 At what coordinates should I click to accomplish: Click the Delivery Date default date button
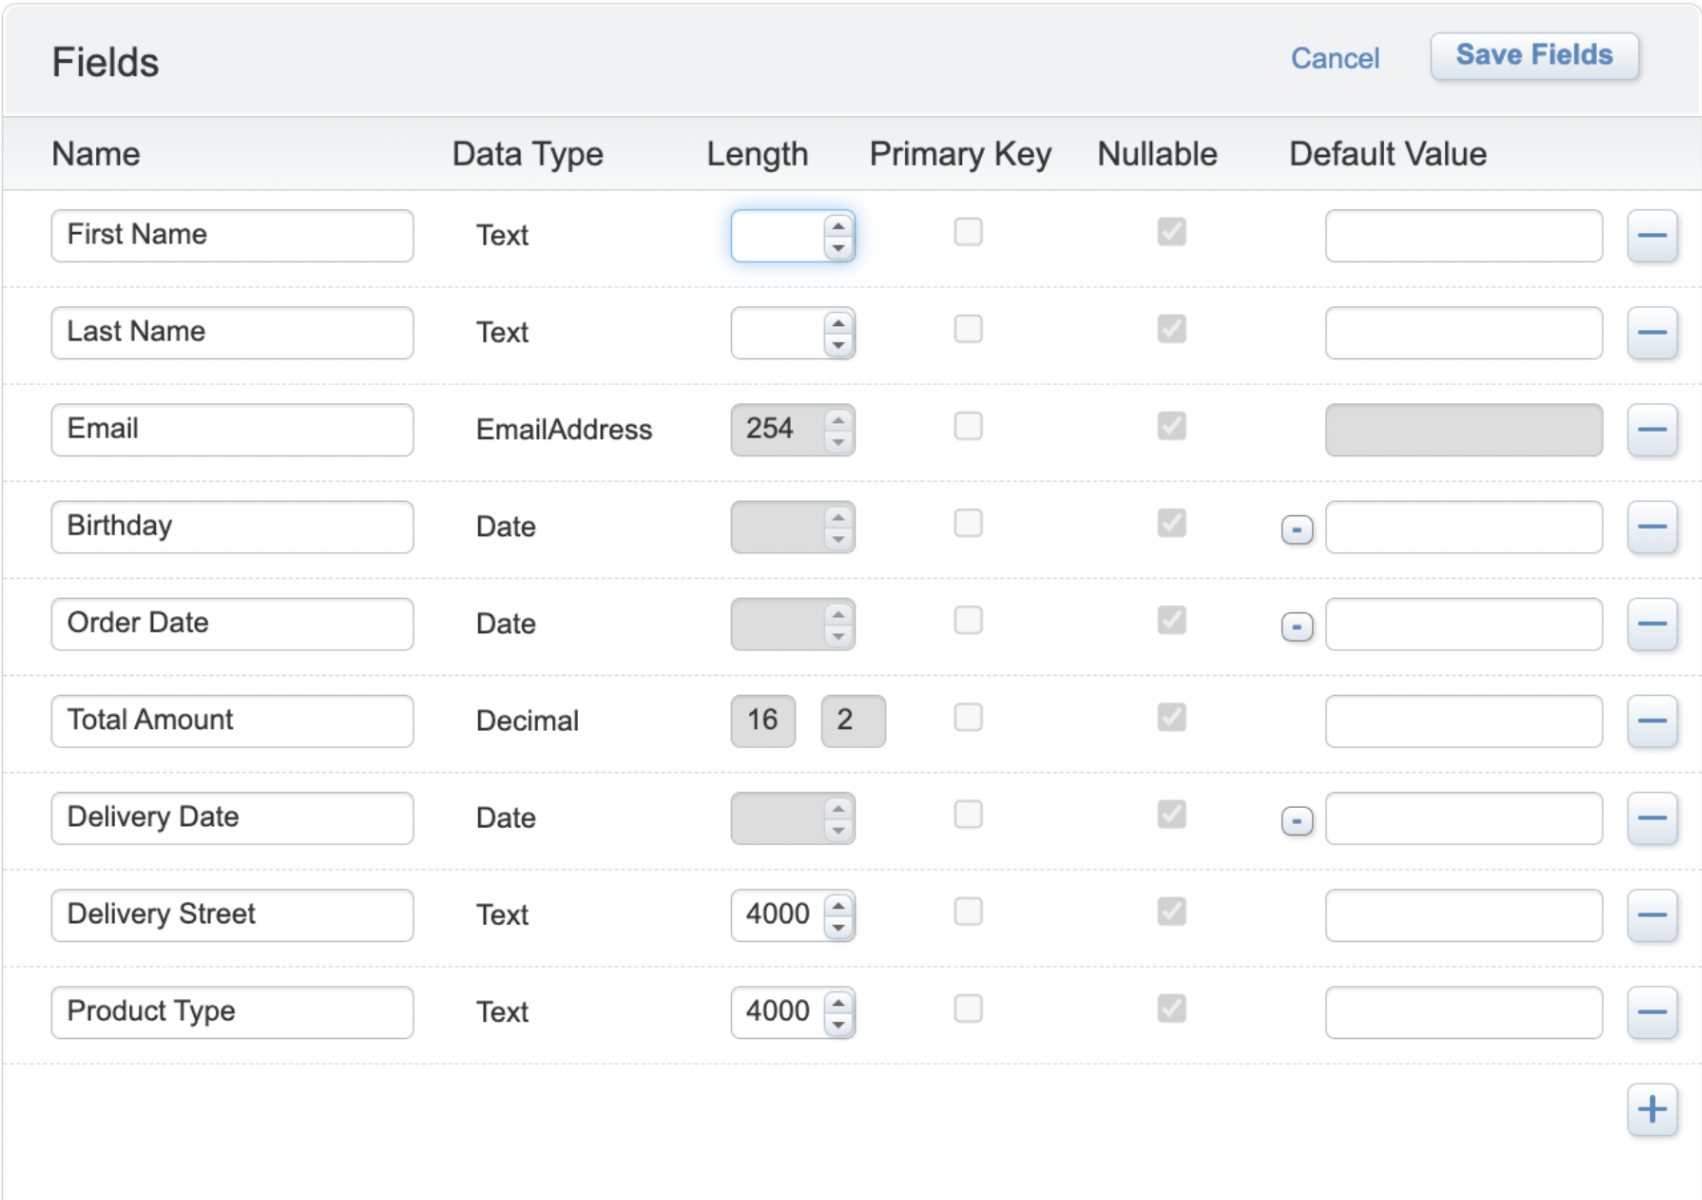[1297, 821]
